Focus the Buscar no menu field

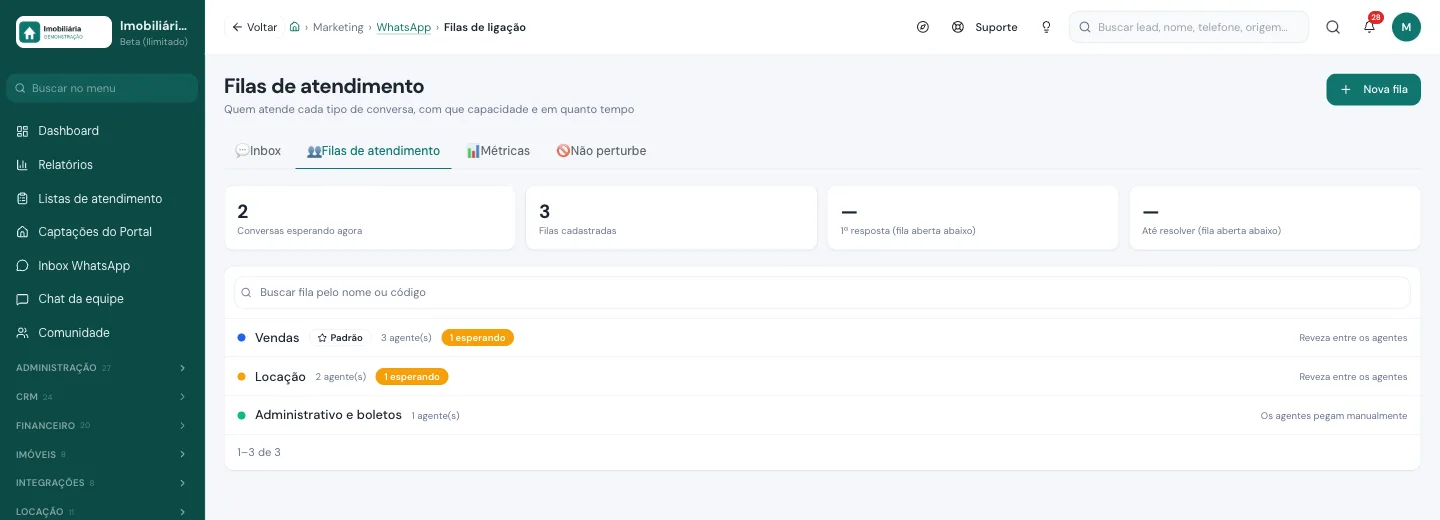(102, 88)
